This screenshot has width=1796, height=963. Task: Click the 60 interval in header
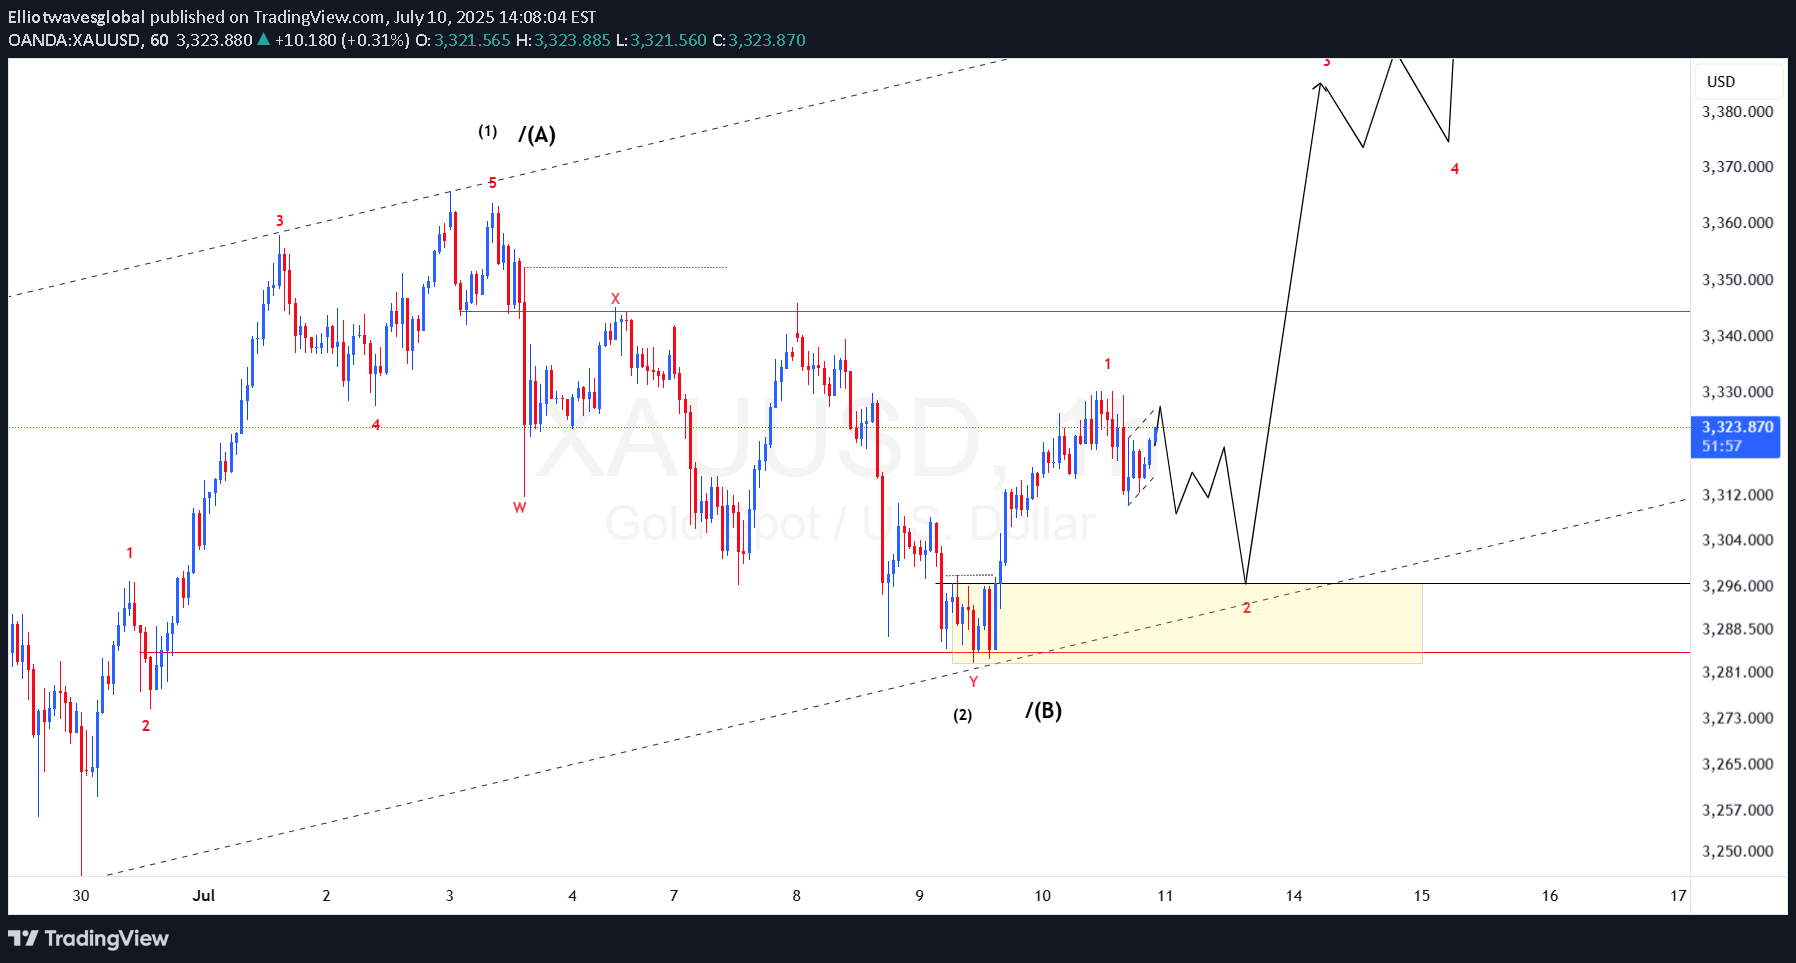[x=159, y=40]
